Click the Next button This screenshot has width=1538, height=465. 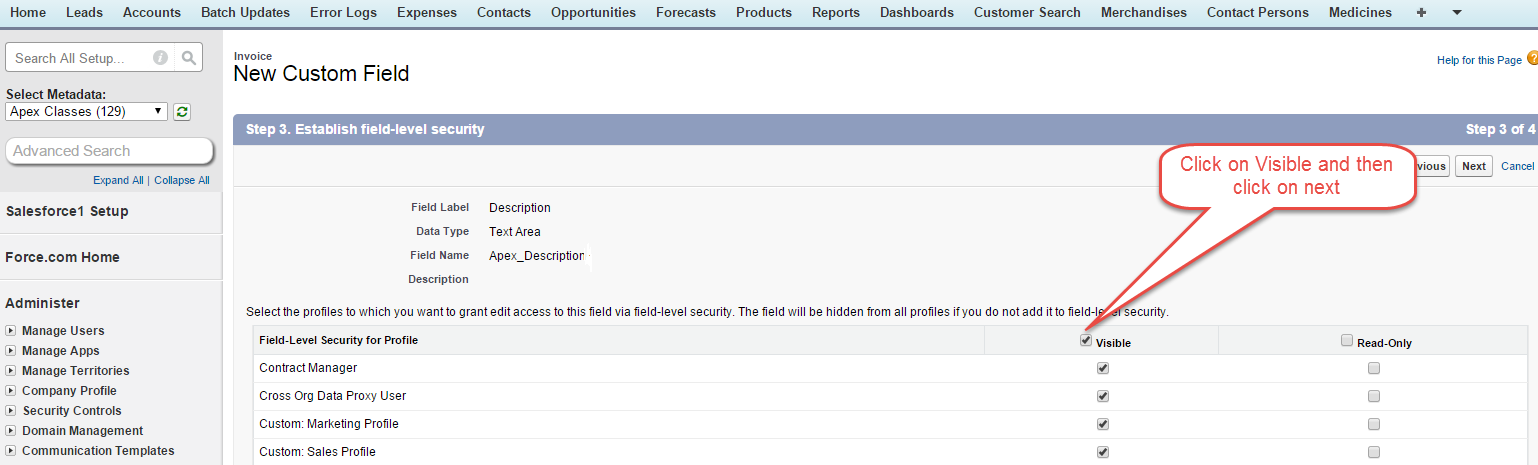point(1473,166)
